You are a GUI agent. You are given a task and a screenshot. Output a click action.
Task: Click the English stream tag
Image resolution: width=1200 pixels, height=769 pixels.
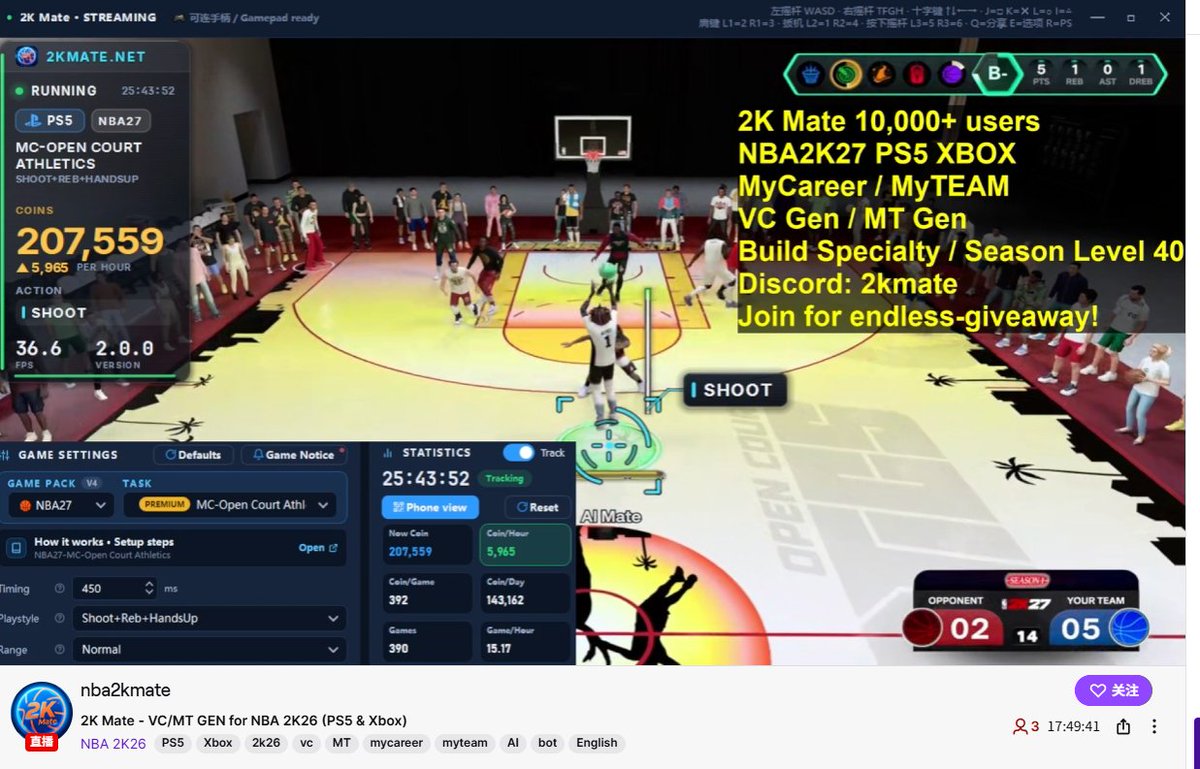(597, 743)
